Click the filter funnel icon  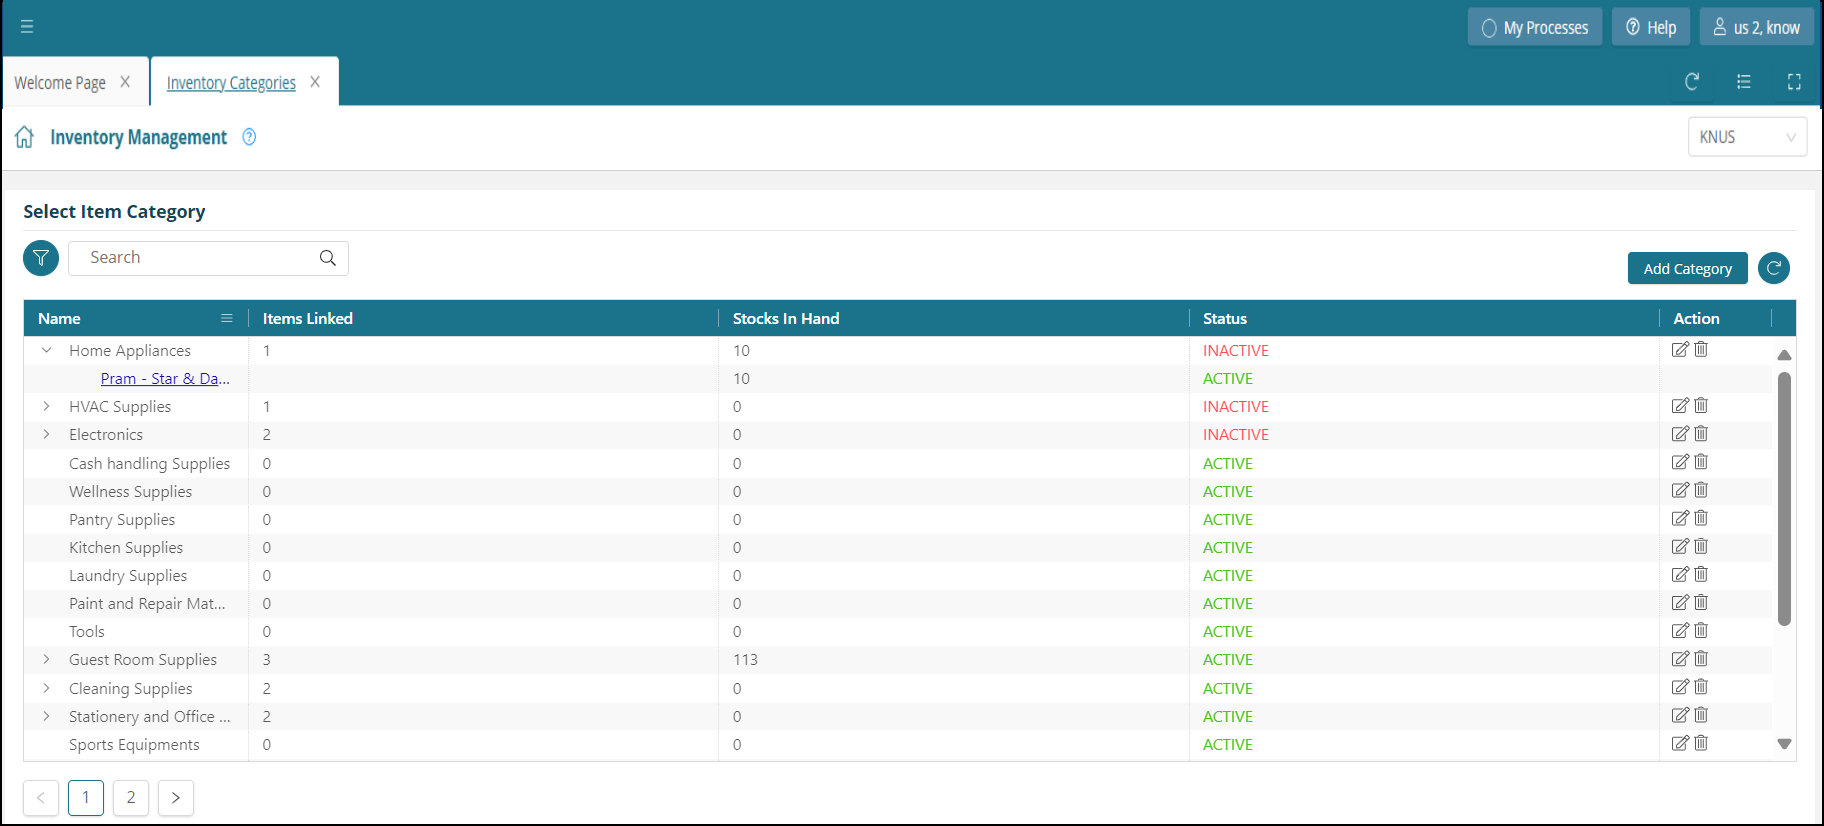pos(41,258)
